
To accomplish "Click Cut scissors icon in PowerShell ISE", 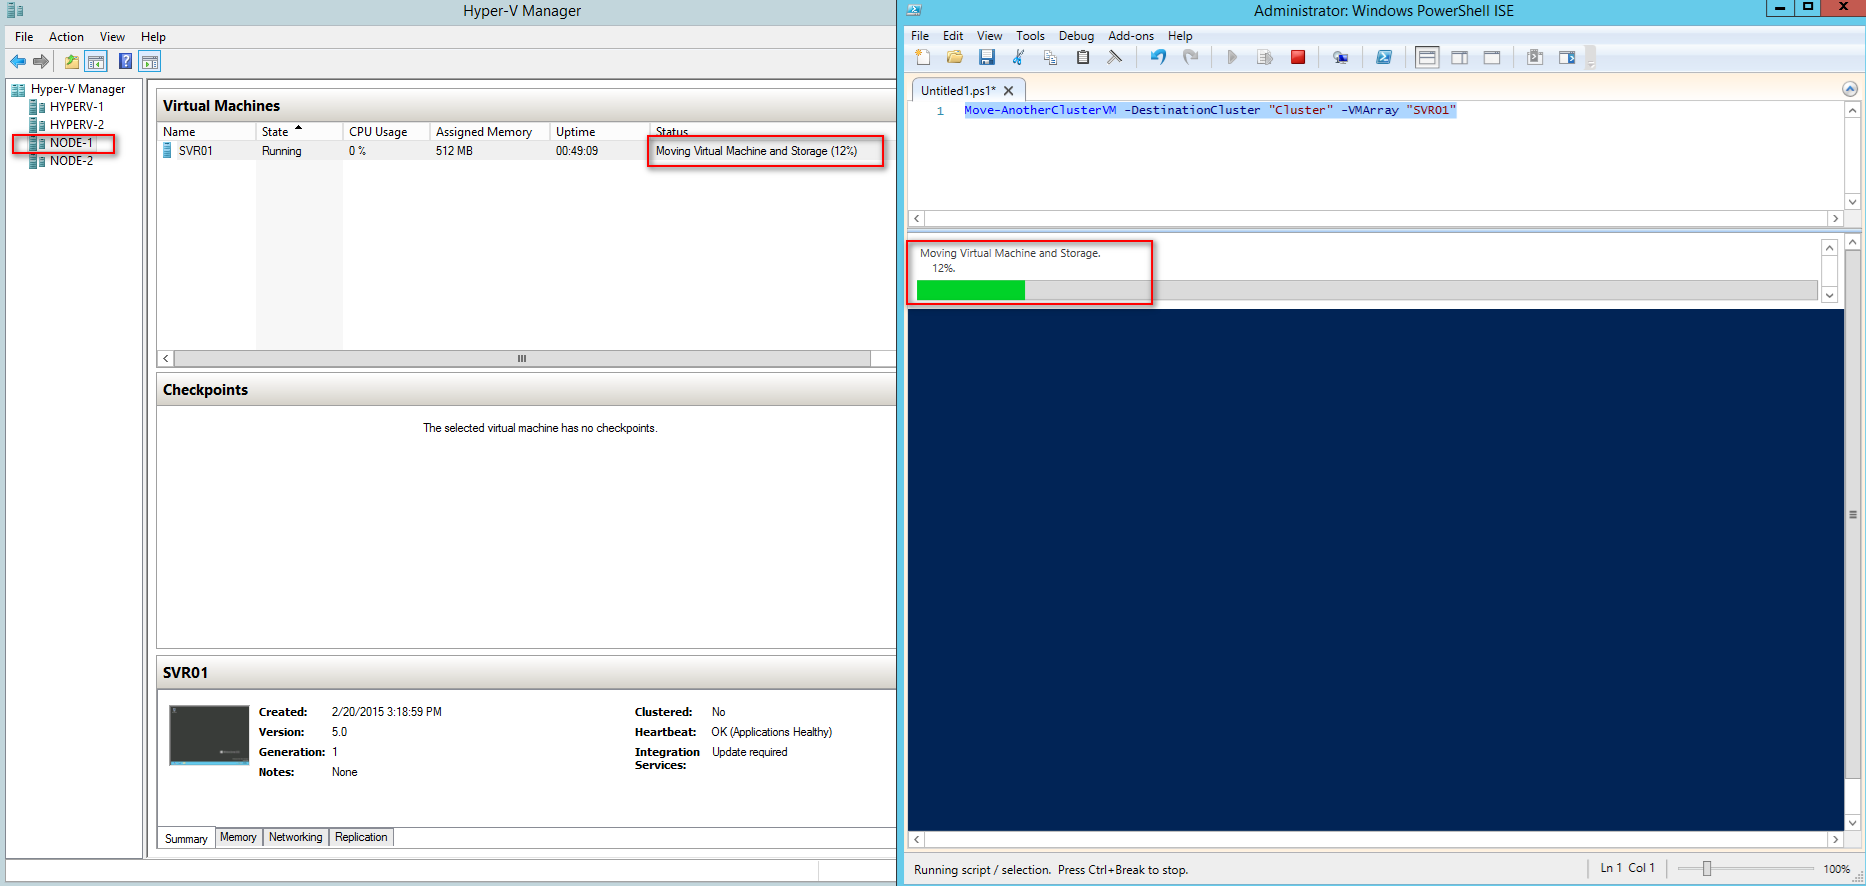I will (1019, 57).
